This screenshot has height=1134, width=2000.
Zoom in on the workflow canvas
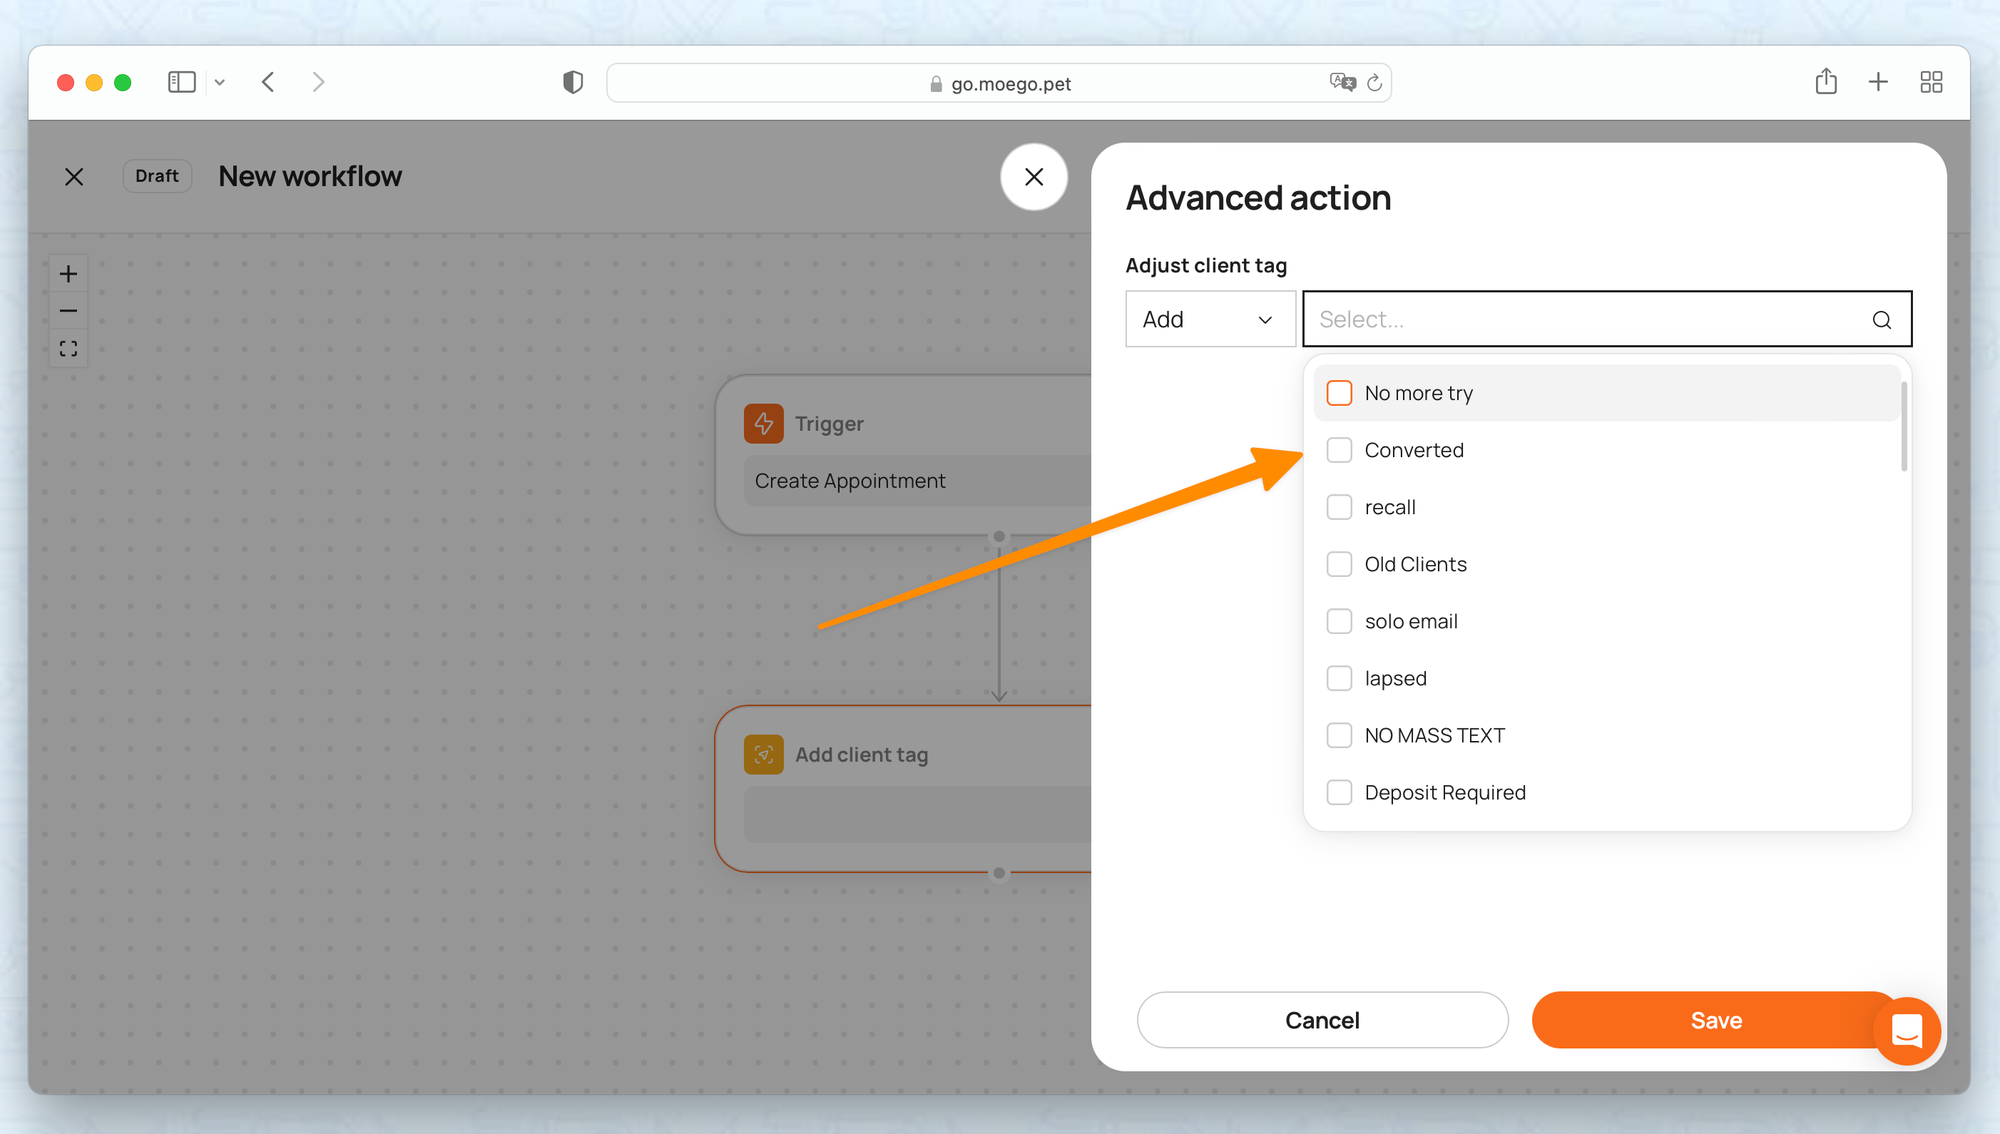tap(68, 274)
